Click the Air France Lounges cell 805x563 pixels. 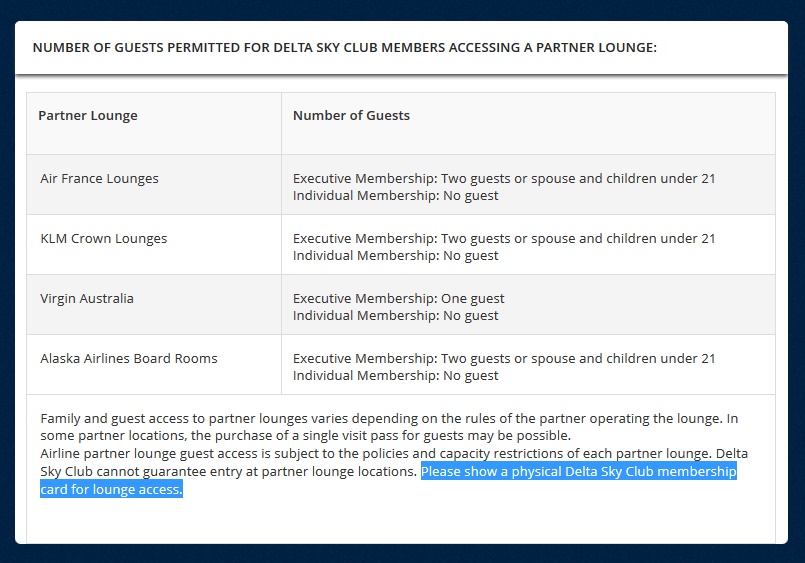(99, 179)
